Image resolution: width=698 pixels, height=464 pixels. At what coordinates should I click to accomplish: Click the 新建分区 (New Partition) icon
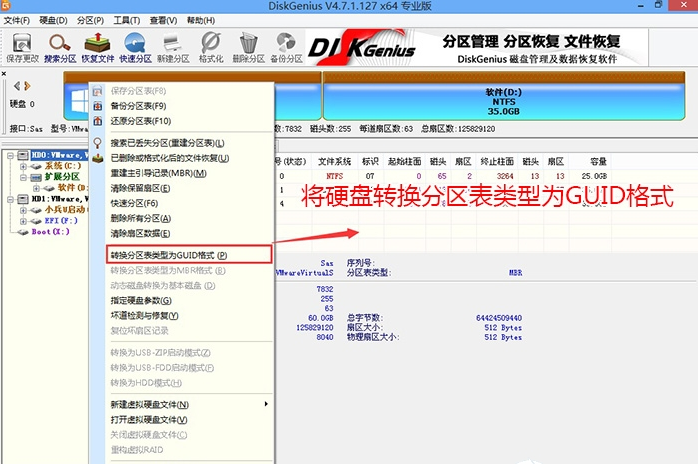(x=173, y=46)
